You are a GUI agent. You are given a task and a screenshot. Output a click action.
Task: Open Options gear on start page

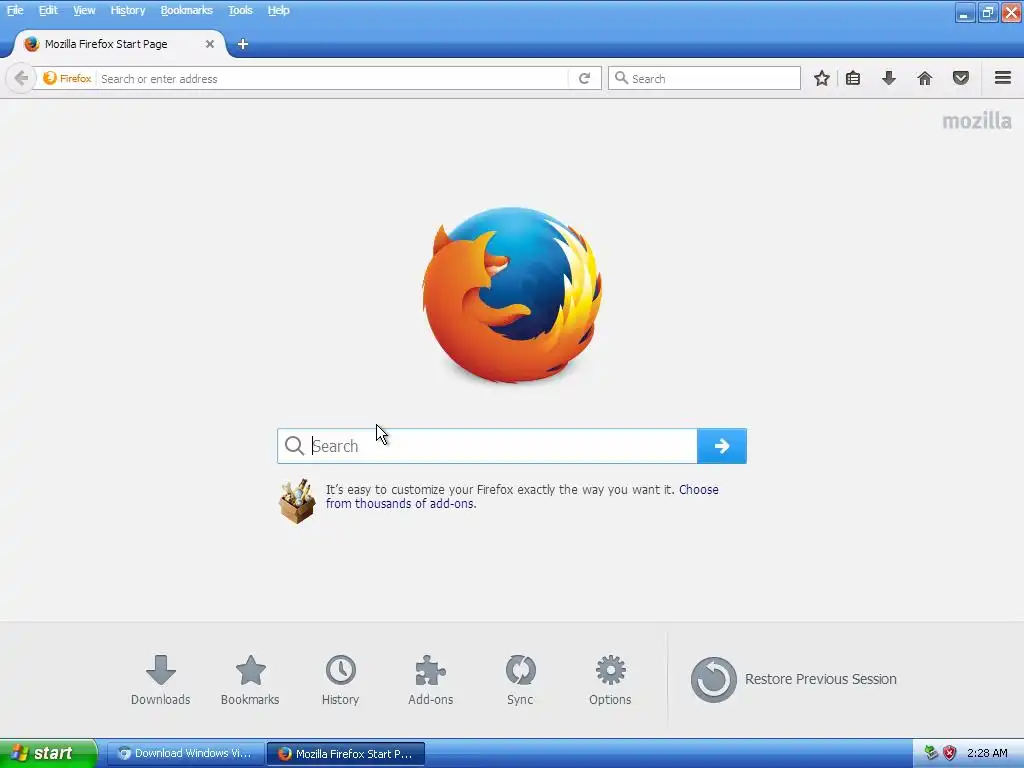pyautogui.click(x=610, y=680)
